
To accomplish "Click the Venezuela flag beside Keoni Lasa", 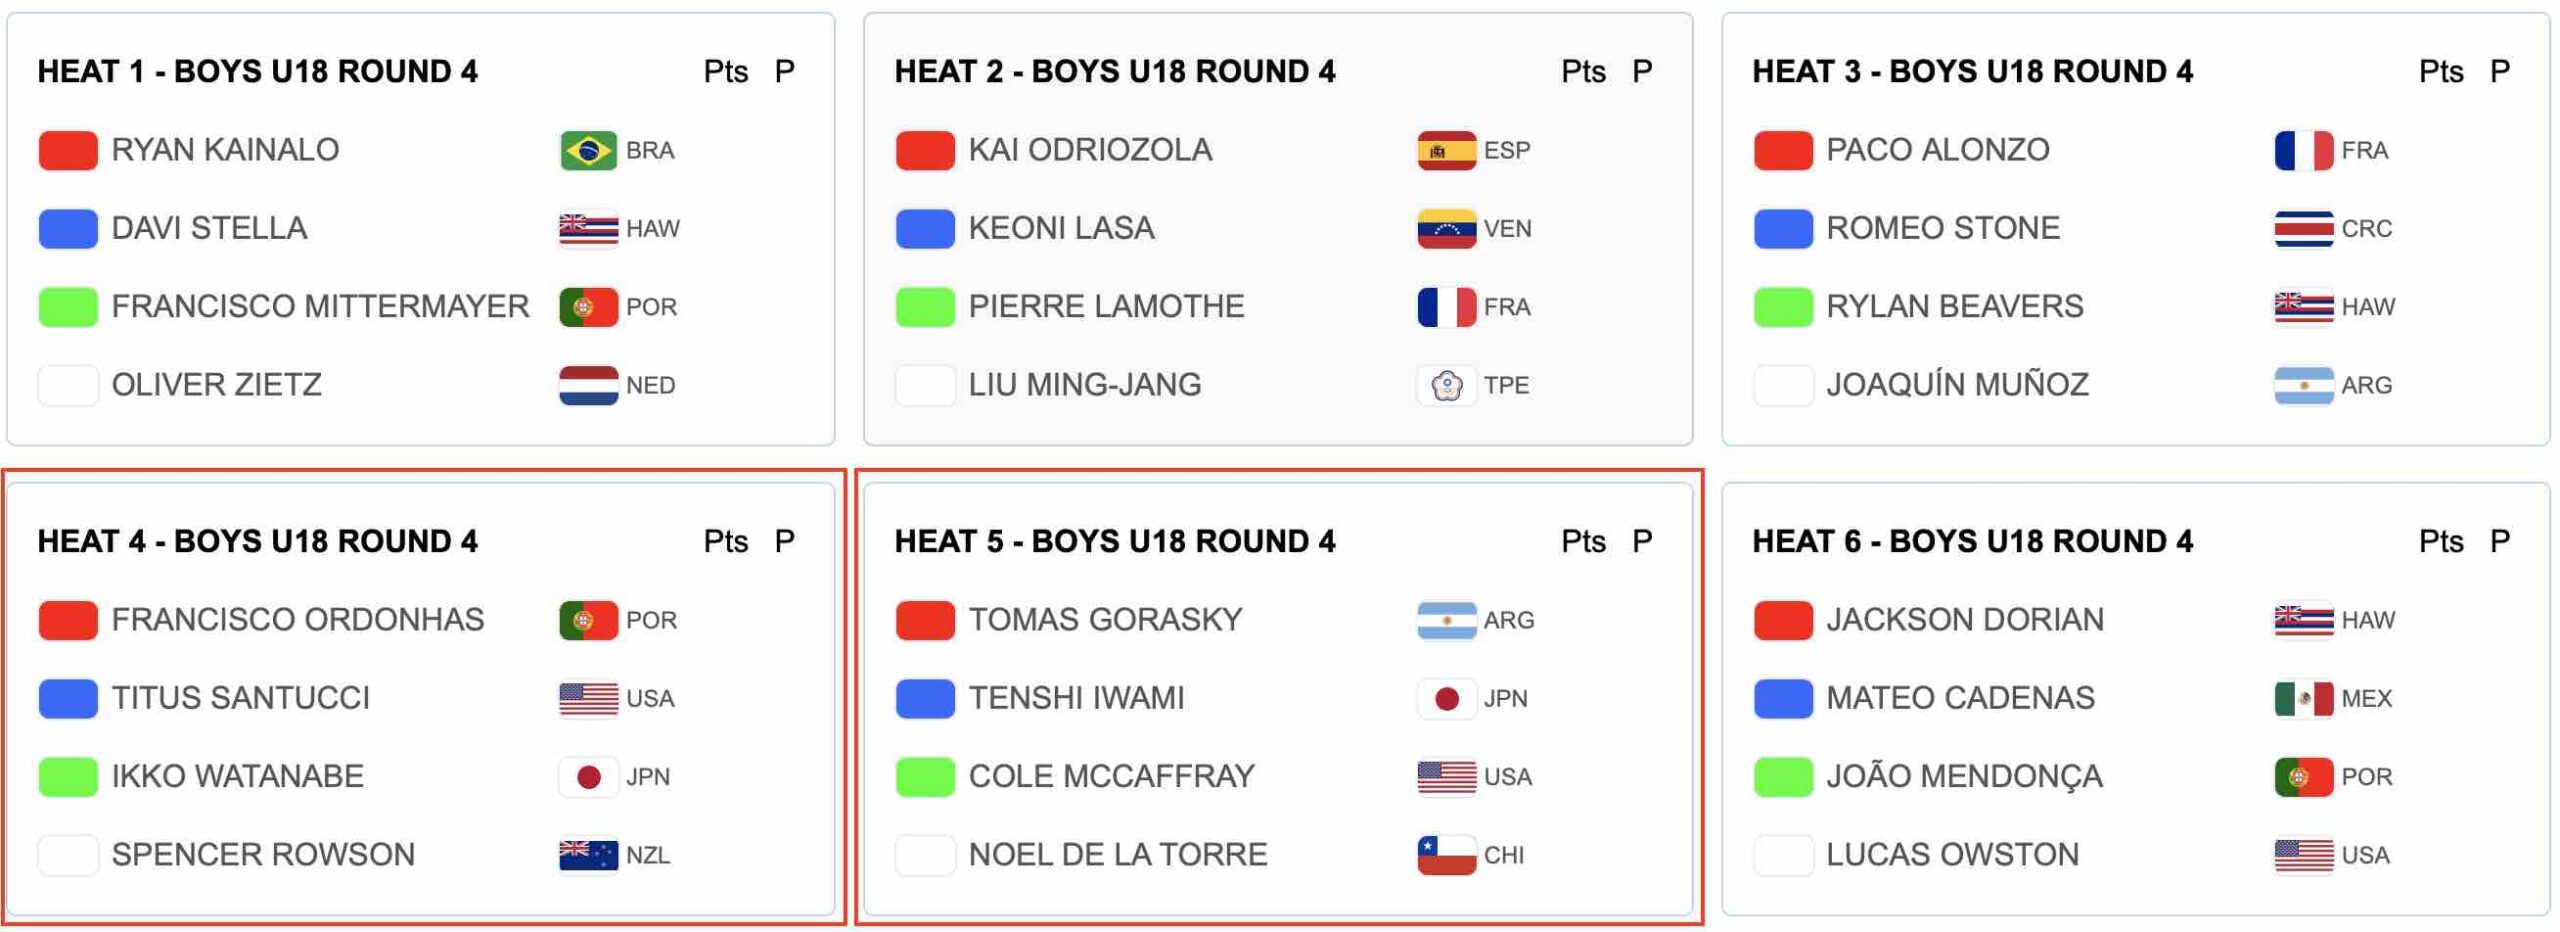I will coord(1446,229).
